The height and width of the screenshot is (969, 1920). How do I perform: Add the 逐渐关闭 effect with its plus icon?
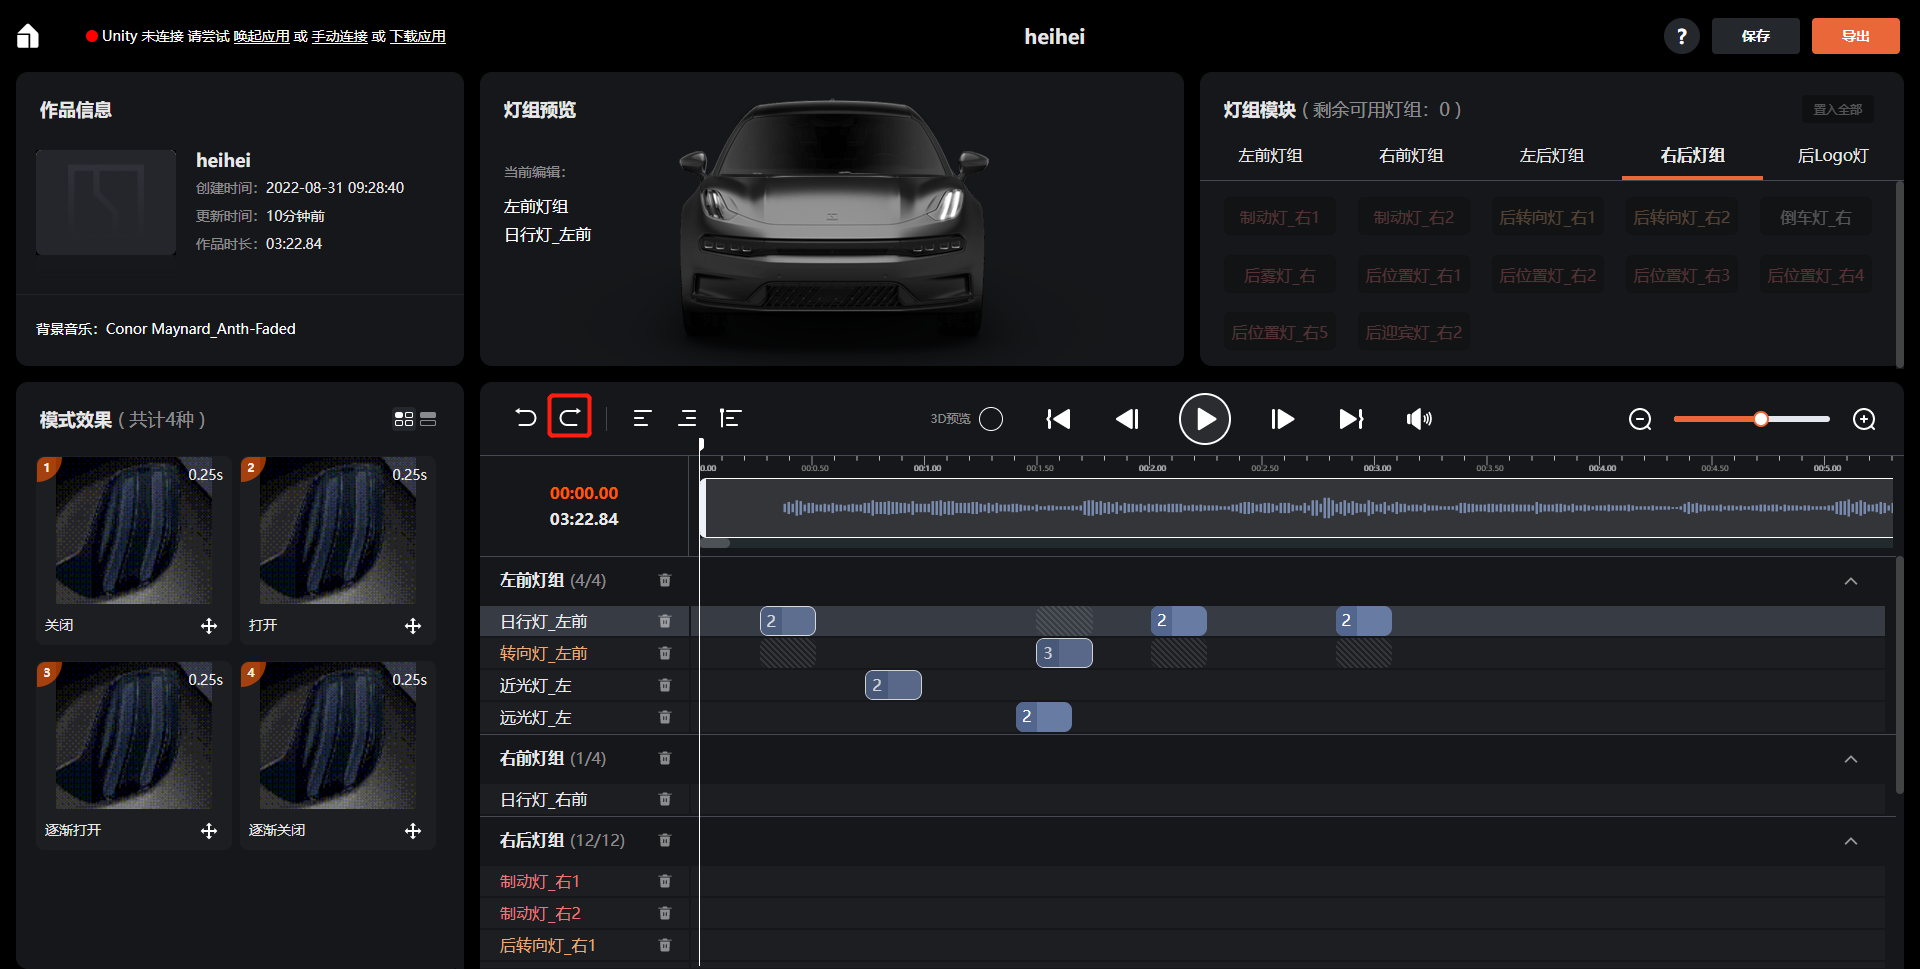tap(413, 831)
